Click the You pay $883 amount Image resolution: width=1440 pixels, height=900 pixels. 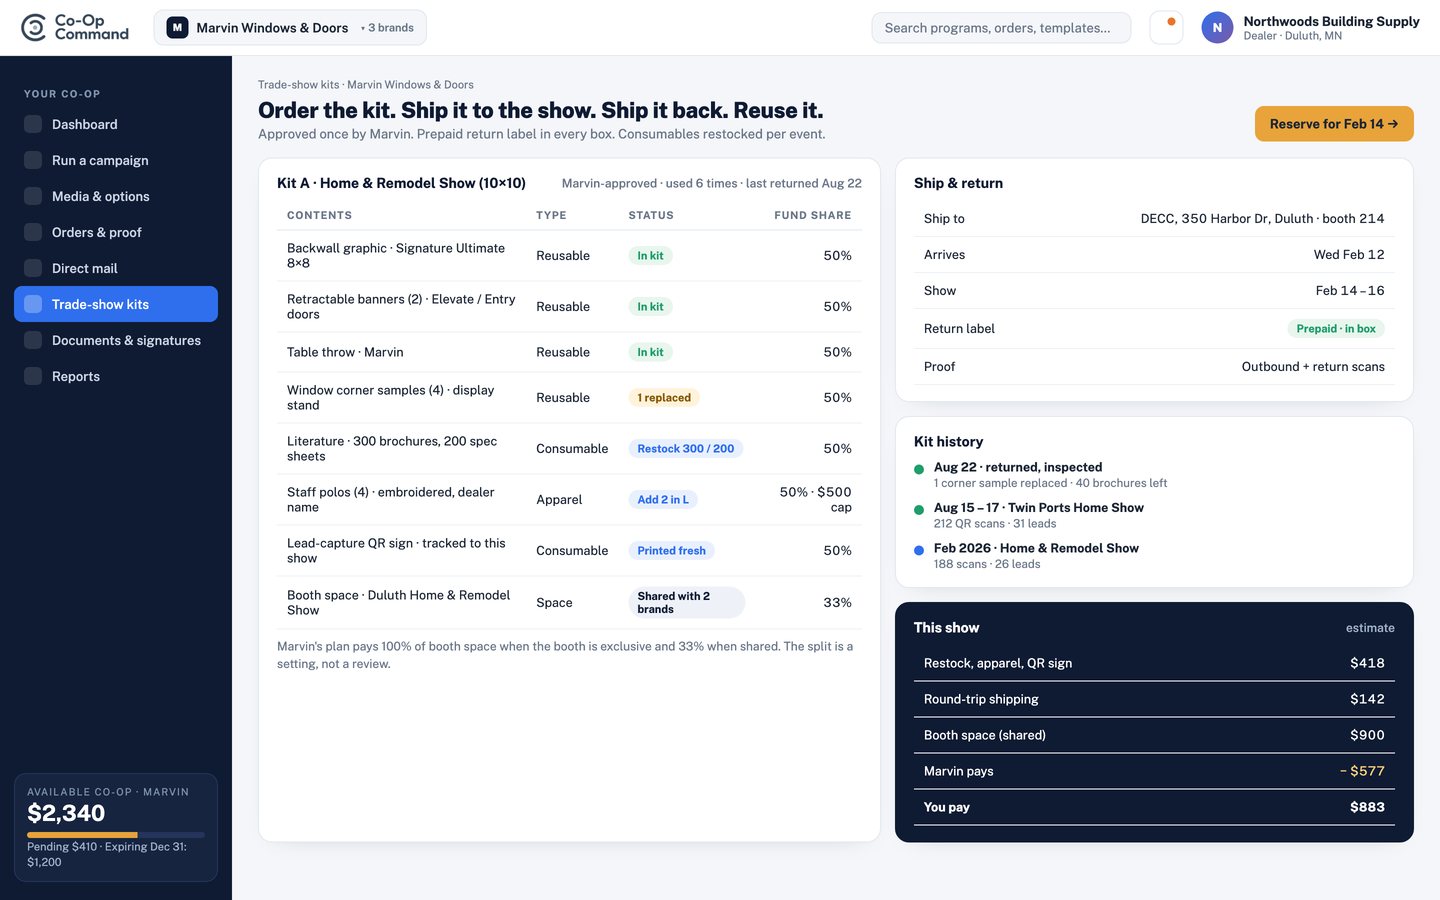[1367, 807]
